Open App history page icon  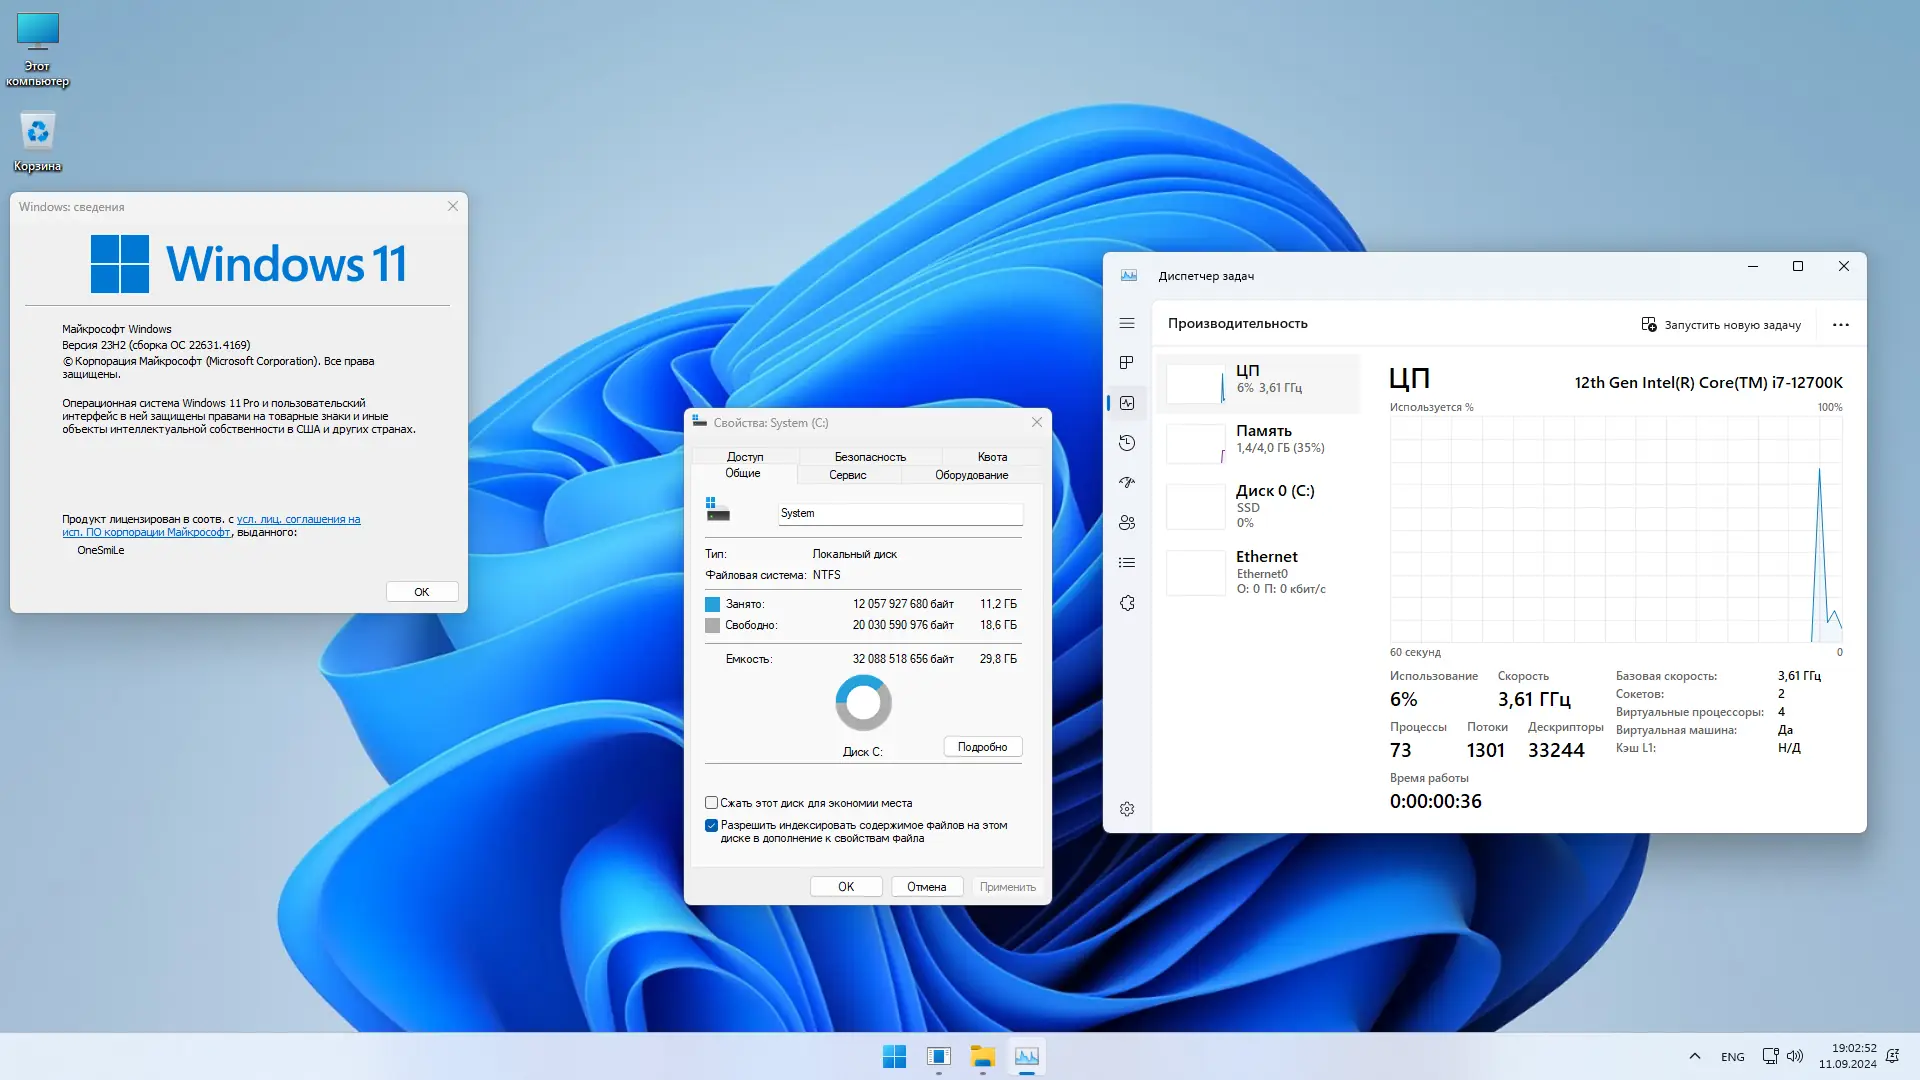click(x=1127, y=443)
